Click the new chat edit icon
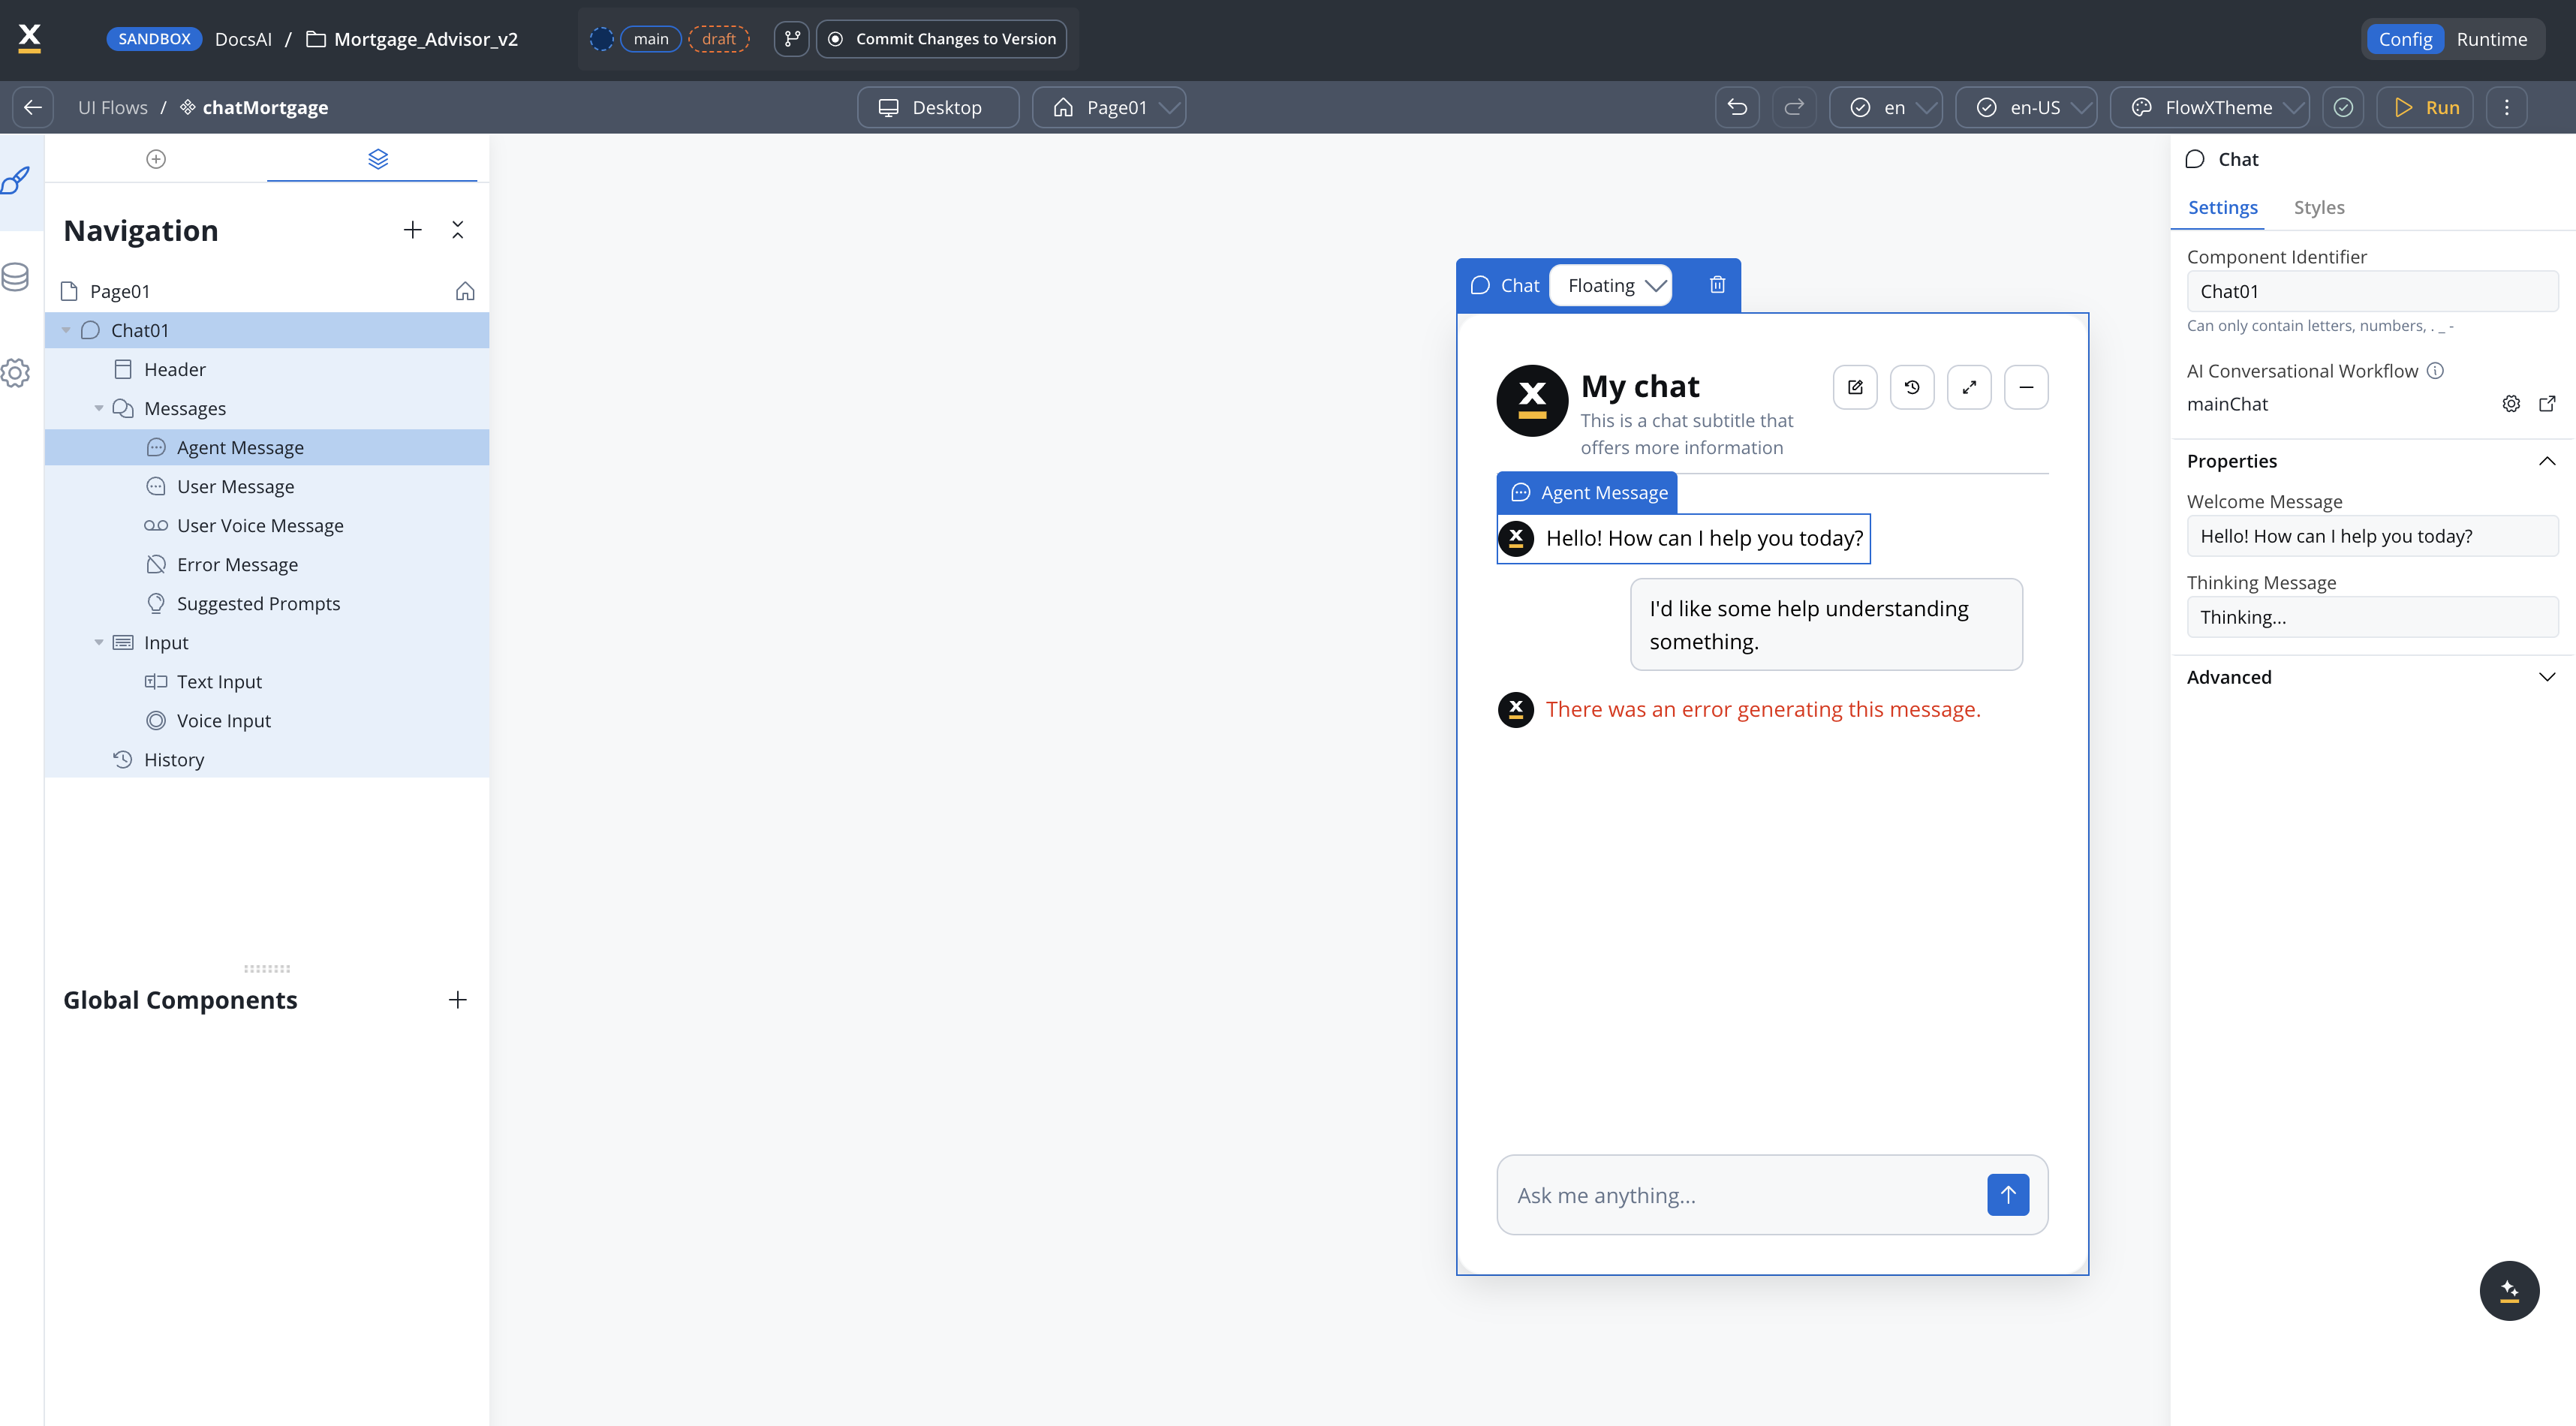 [x=1855, y=387]
